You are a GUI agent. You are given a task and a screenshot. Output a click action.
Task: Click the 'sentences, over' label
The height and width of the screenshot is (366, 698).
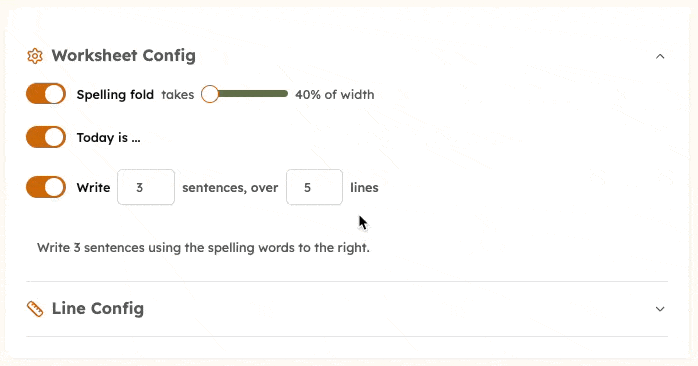point(230,188)
